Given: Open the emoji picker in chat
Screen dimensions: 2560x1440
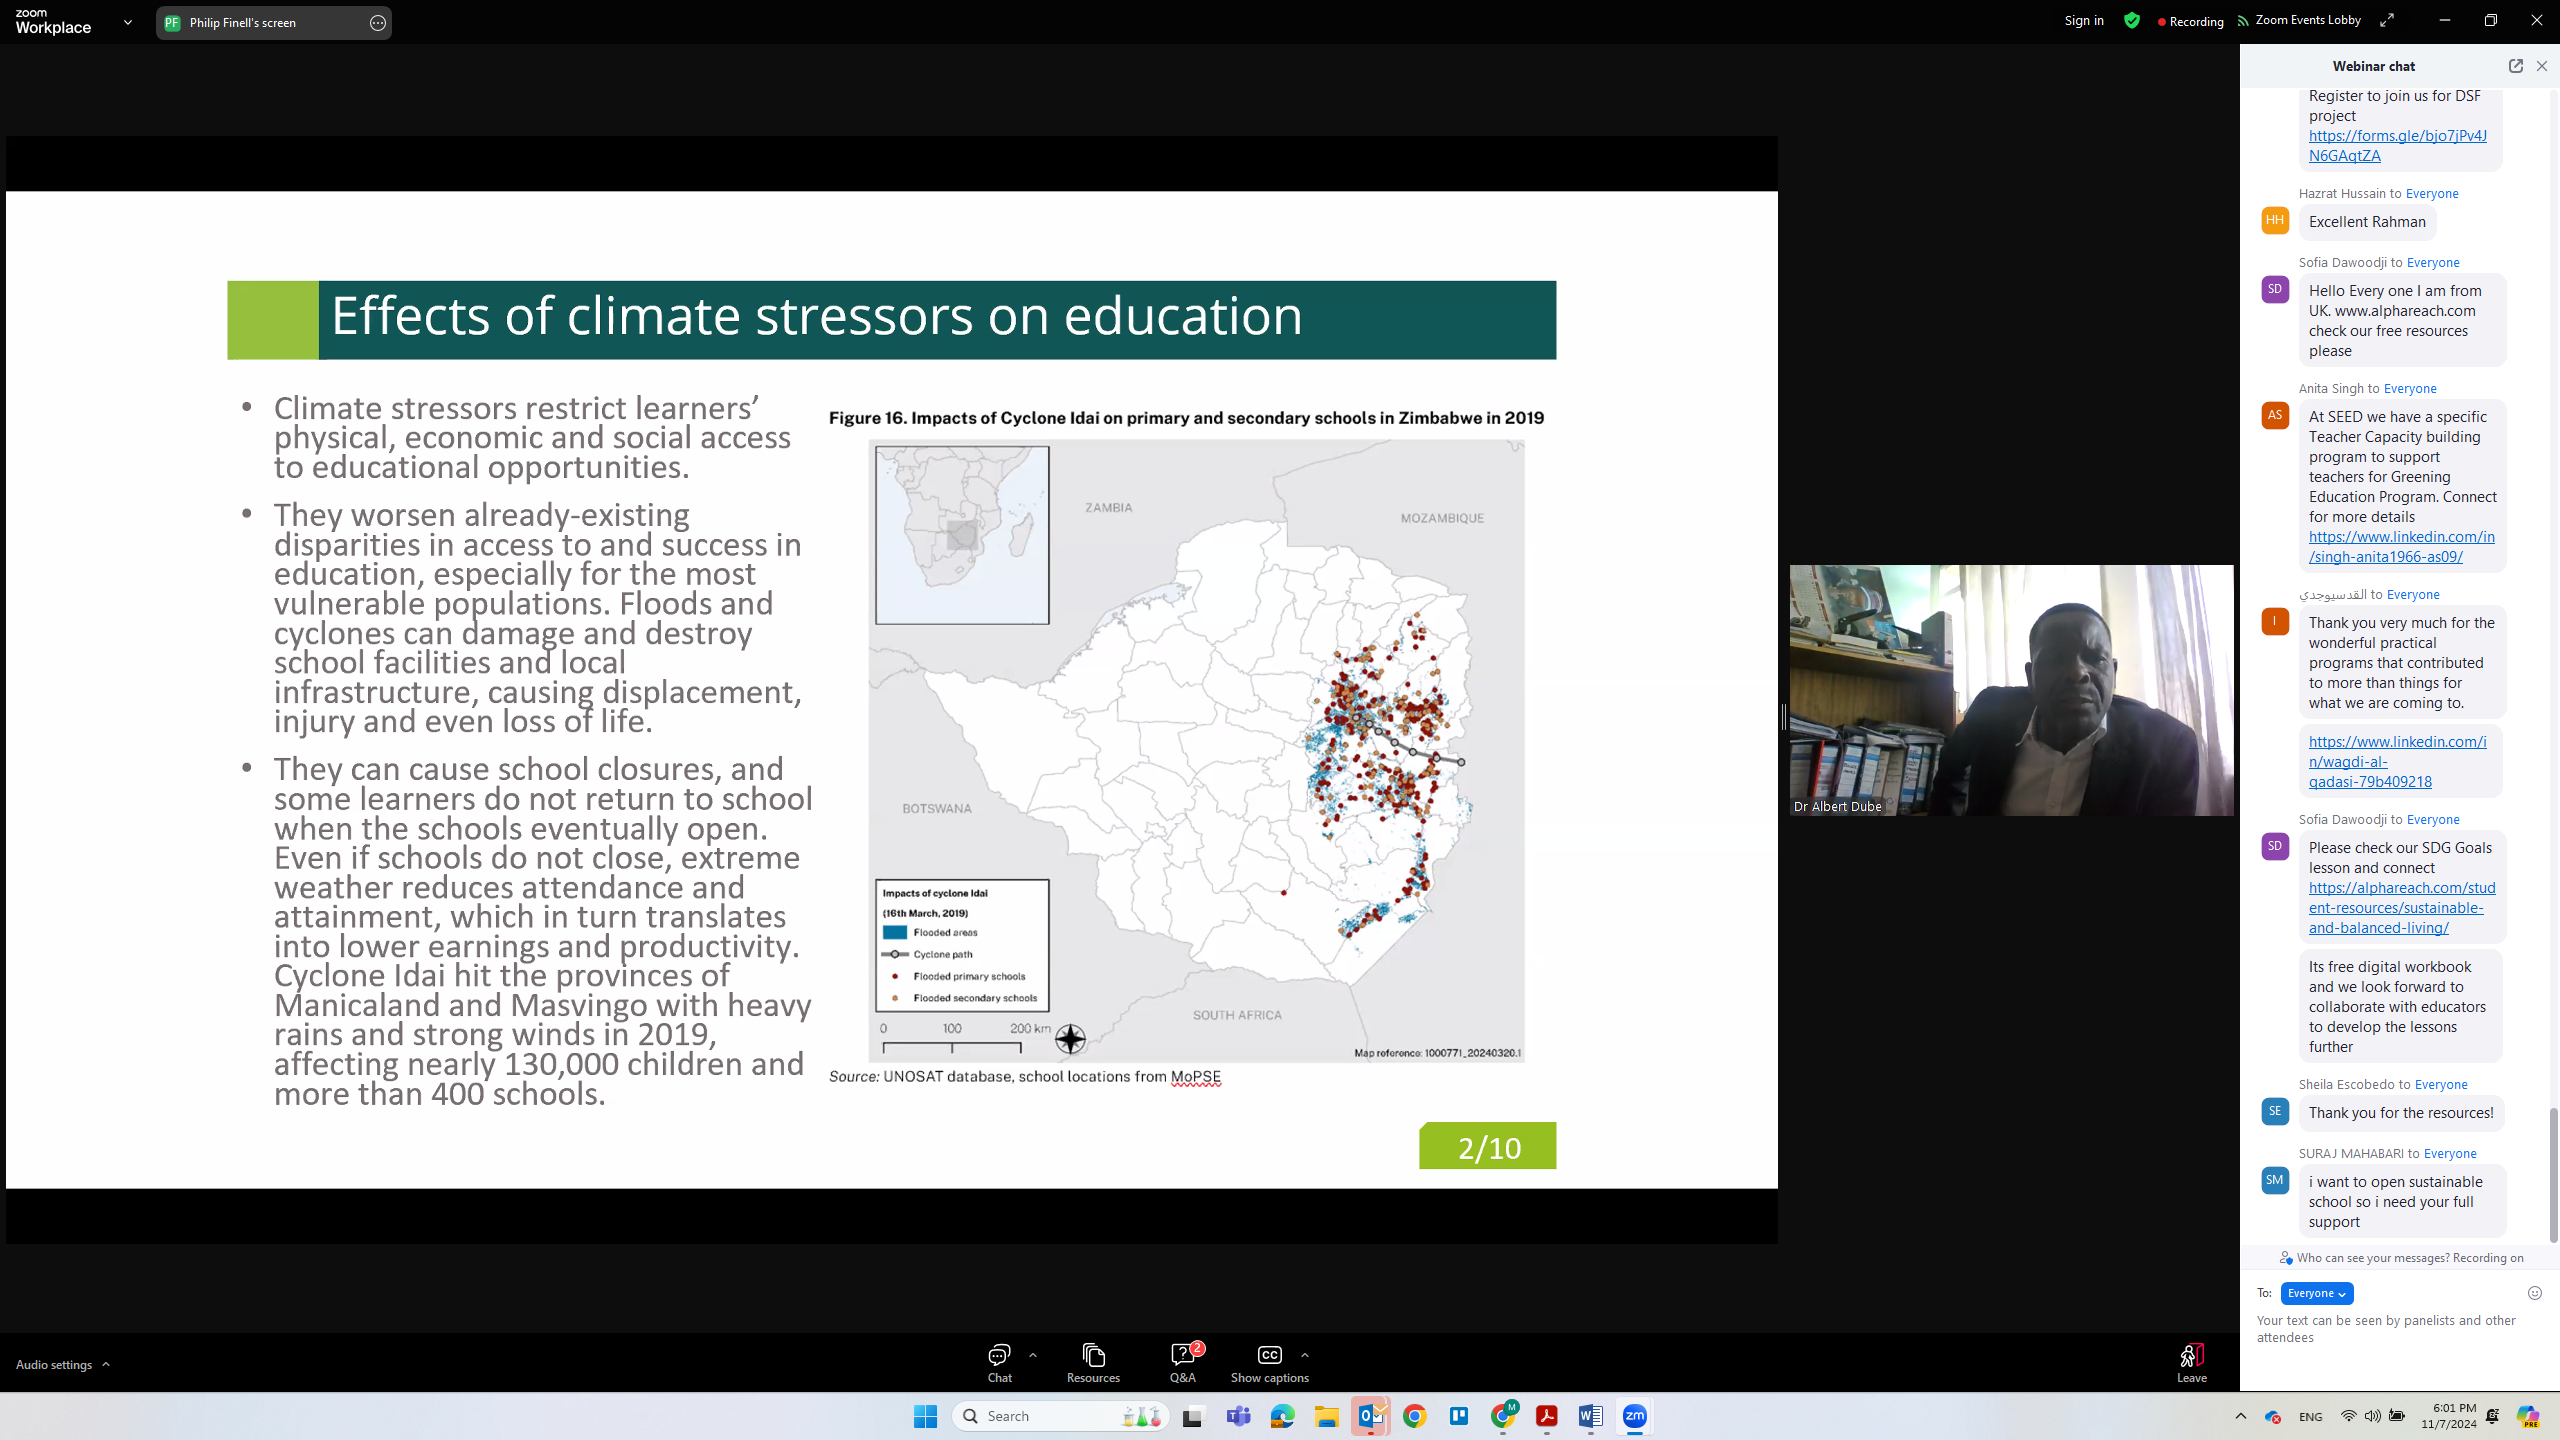Looking at the screenshot, I should coord(2534,1293).
